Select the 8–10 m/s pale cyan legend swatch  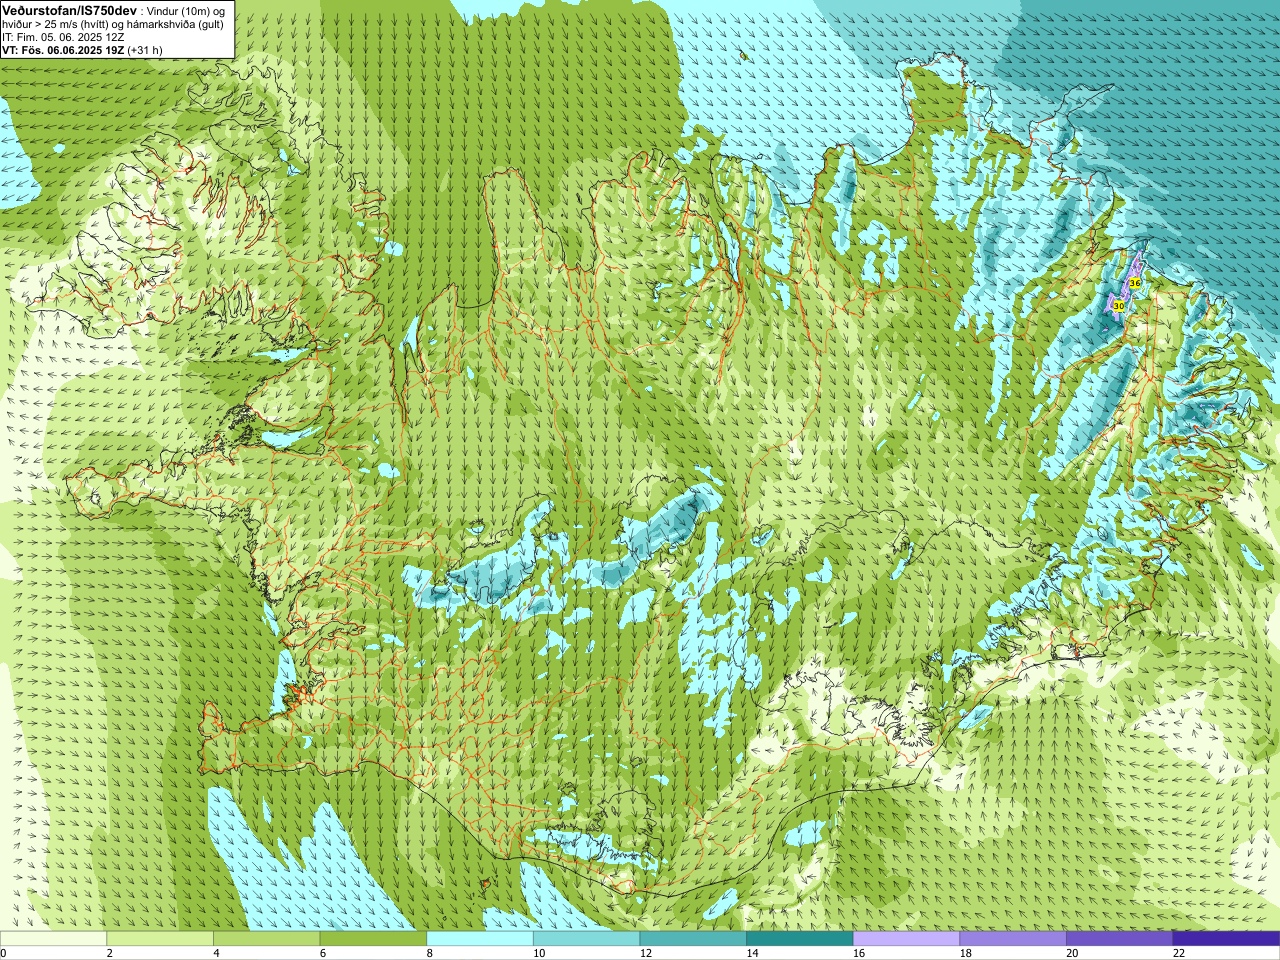tap(480, 939)
